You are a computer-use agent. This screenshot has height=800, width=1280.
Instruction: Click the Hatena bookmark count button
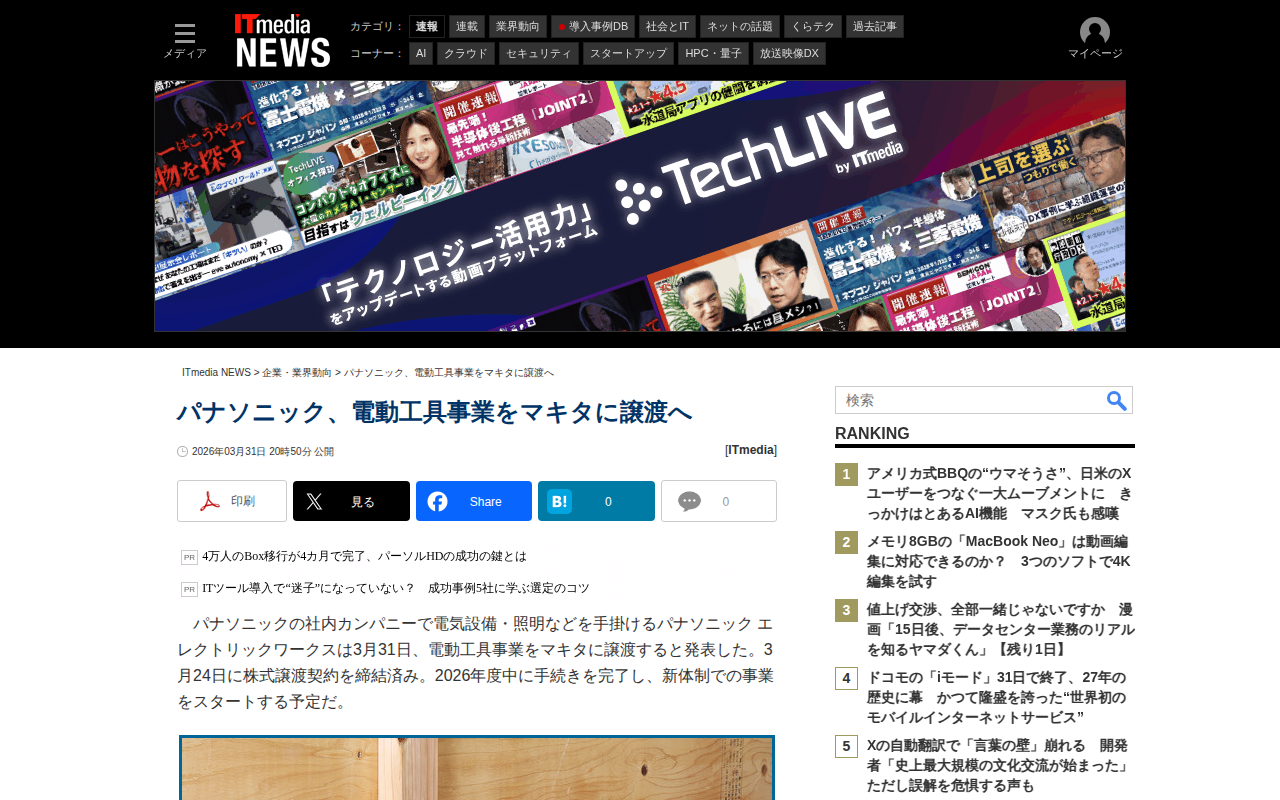596,501
